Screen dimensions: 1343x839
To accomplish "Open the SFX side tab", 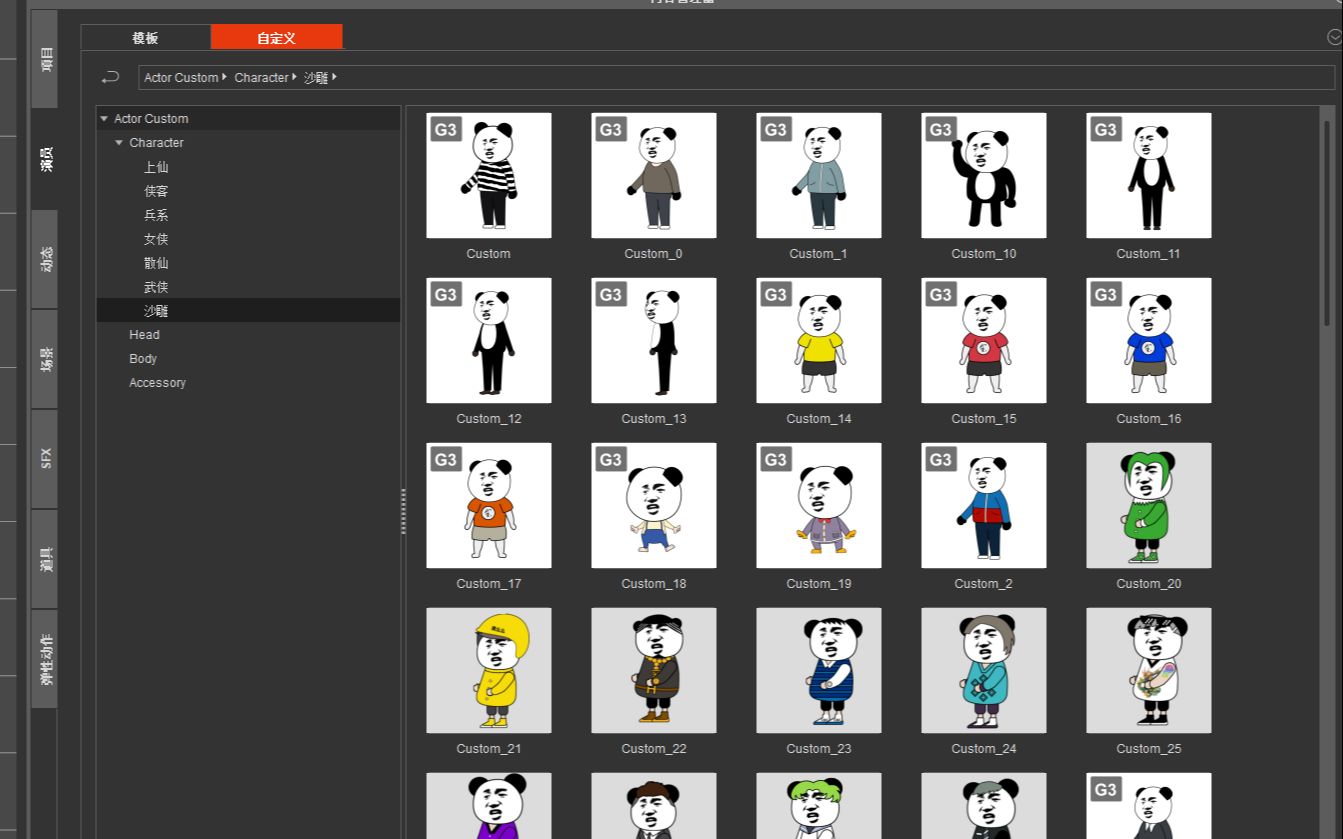I will click(x=45, y=459).
